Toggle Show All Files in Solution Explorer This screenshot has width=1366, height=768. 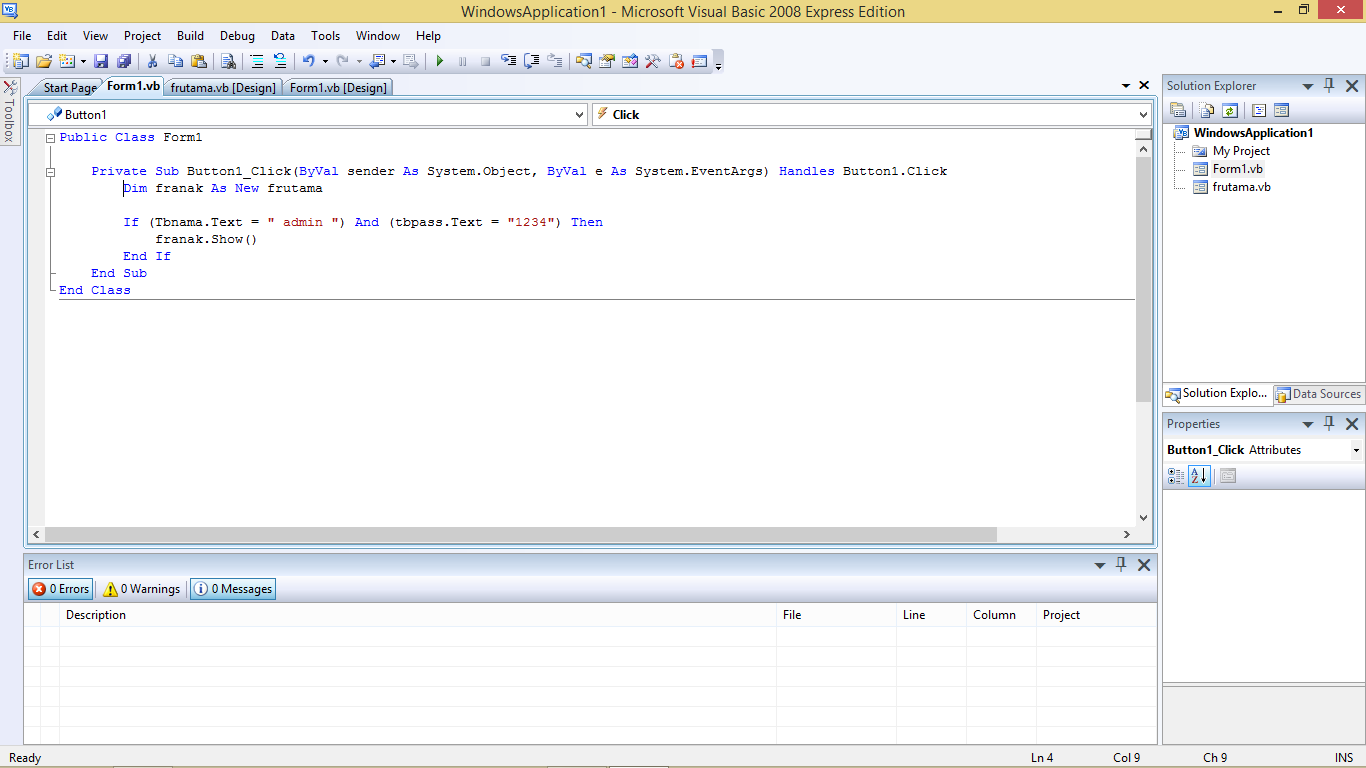pyautogui.click(x=1208, y=111)
